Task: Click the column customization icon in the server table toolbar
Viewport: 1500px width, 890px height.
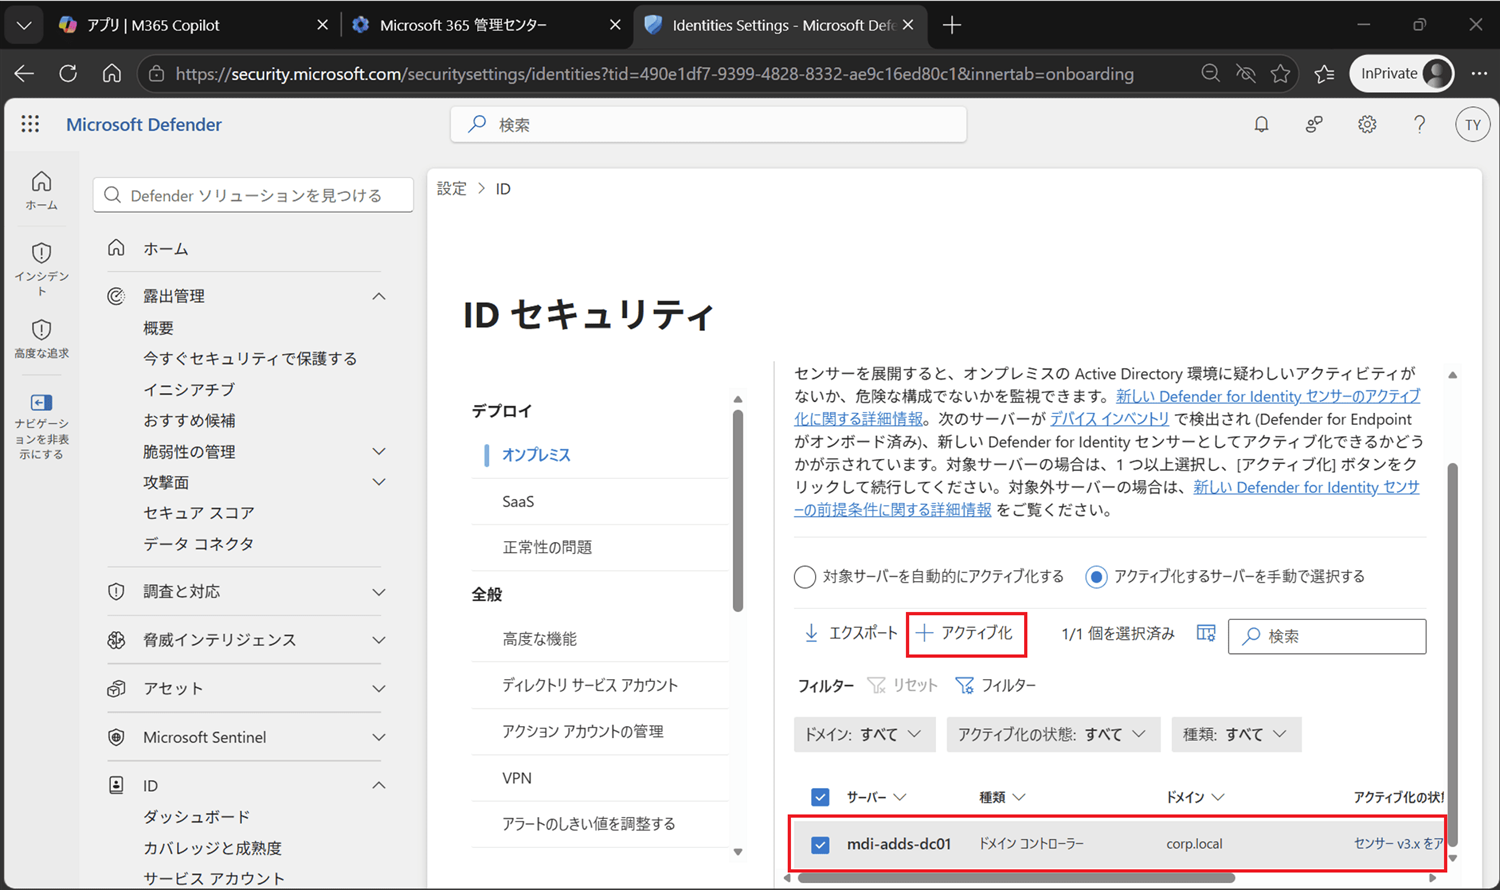Action: [1206, 634]
